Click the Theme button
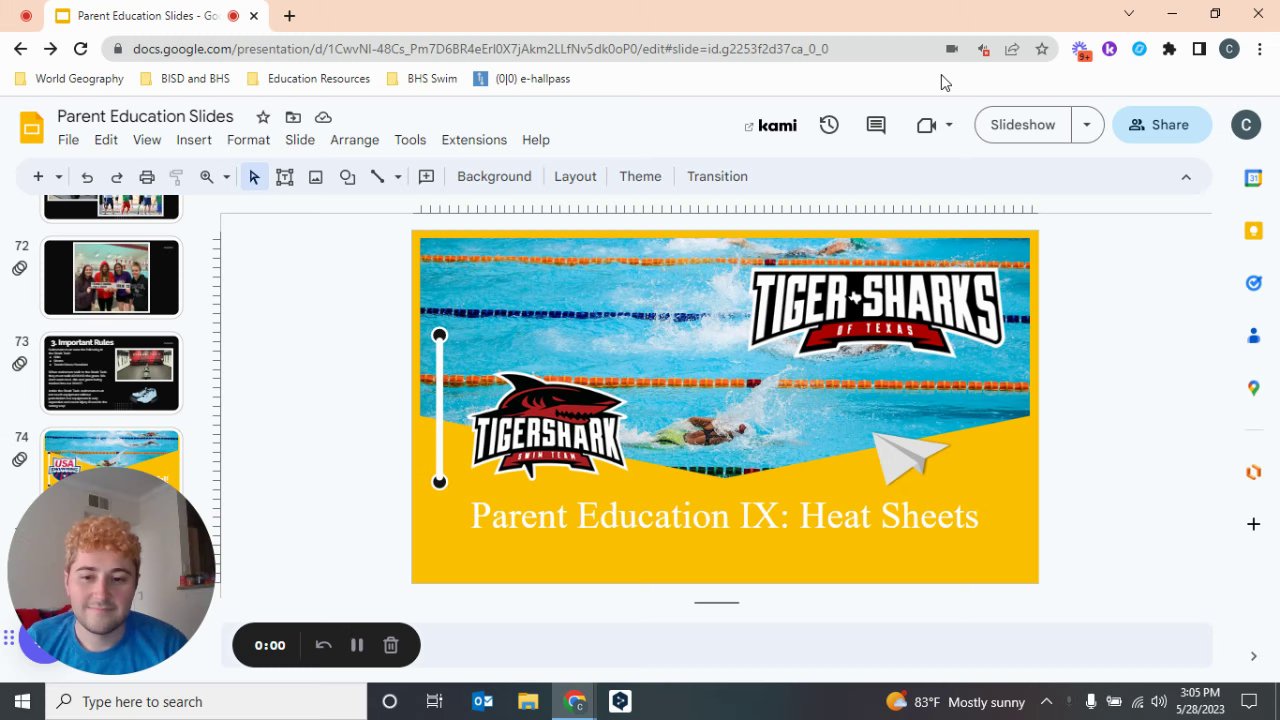 [640, 177]
